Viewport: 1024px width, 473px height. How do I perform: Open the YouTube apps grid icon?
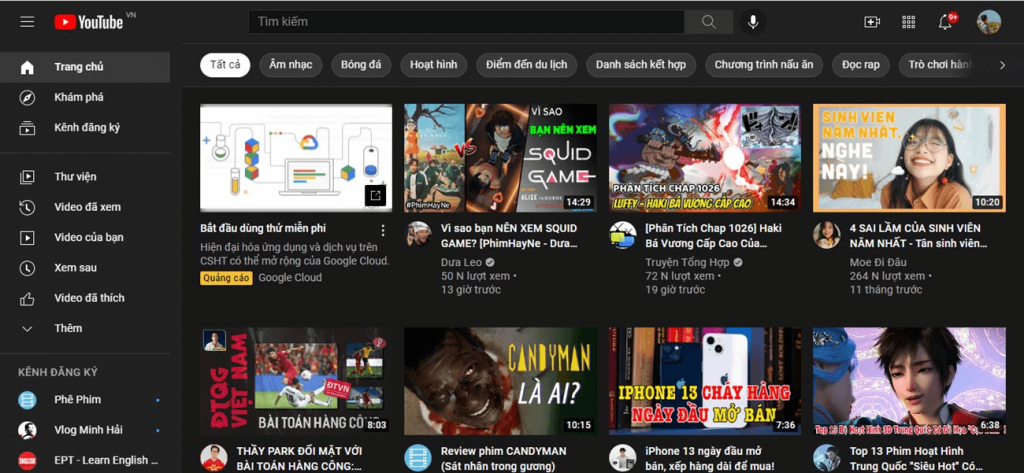908,22
